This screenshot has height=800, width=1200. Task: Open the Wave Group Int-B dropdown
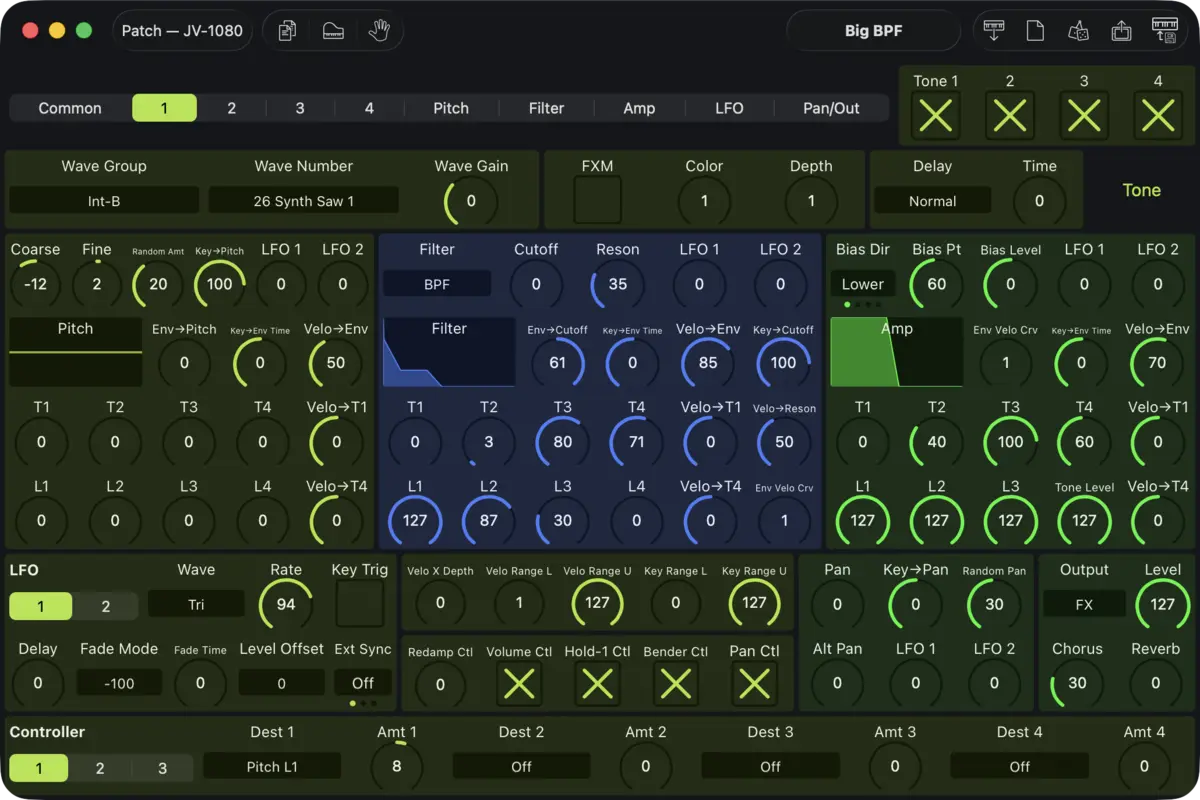(x=104, y=201)
